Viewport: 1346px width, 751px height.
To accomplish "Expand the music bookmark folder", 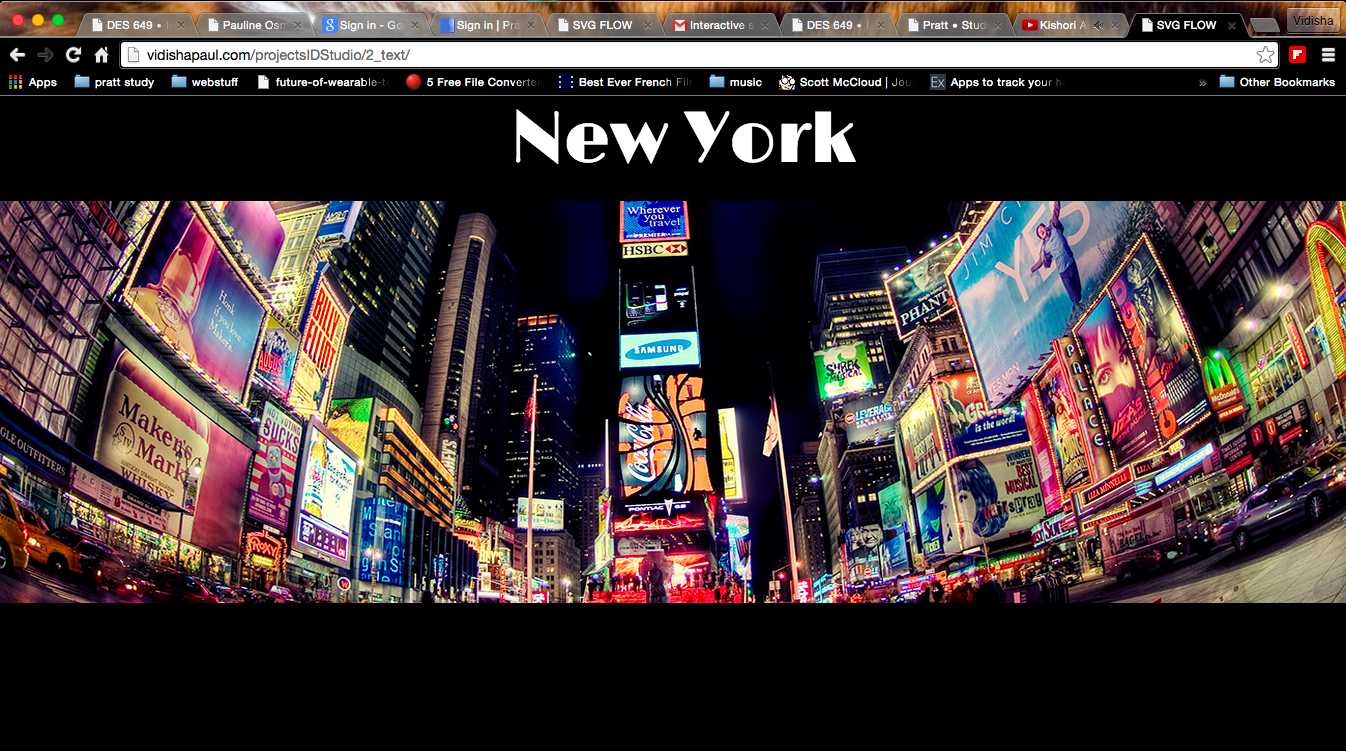I will point(735,82).
